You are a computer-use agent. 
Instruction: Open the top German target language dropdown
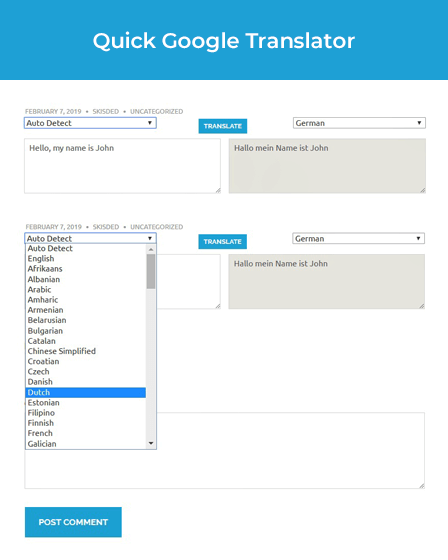pos(359,123)
